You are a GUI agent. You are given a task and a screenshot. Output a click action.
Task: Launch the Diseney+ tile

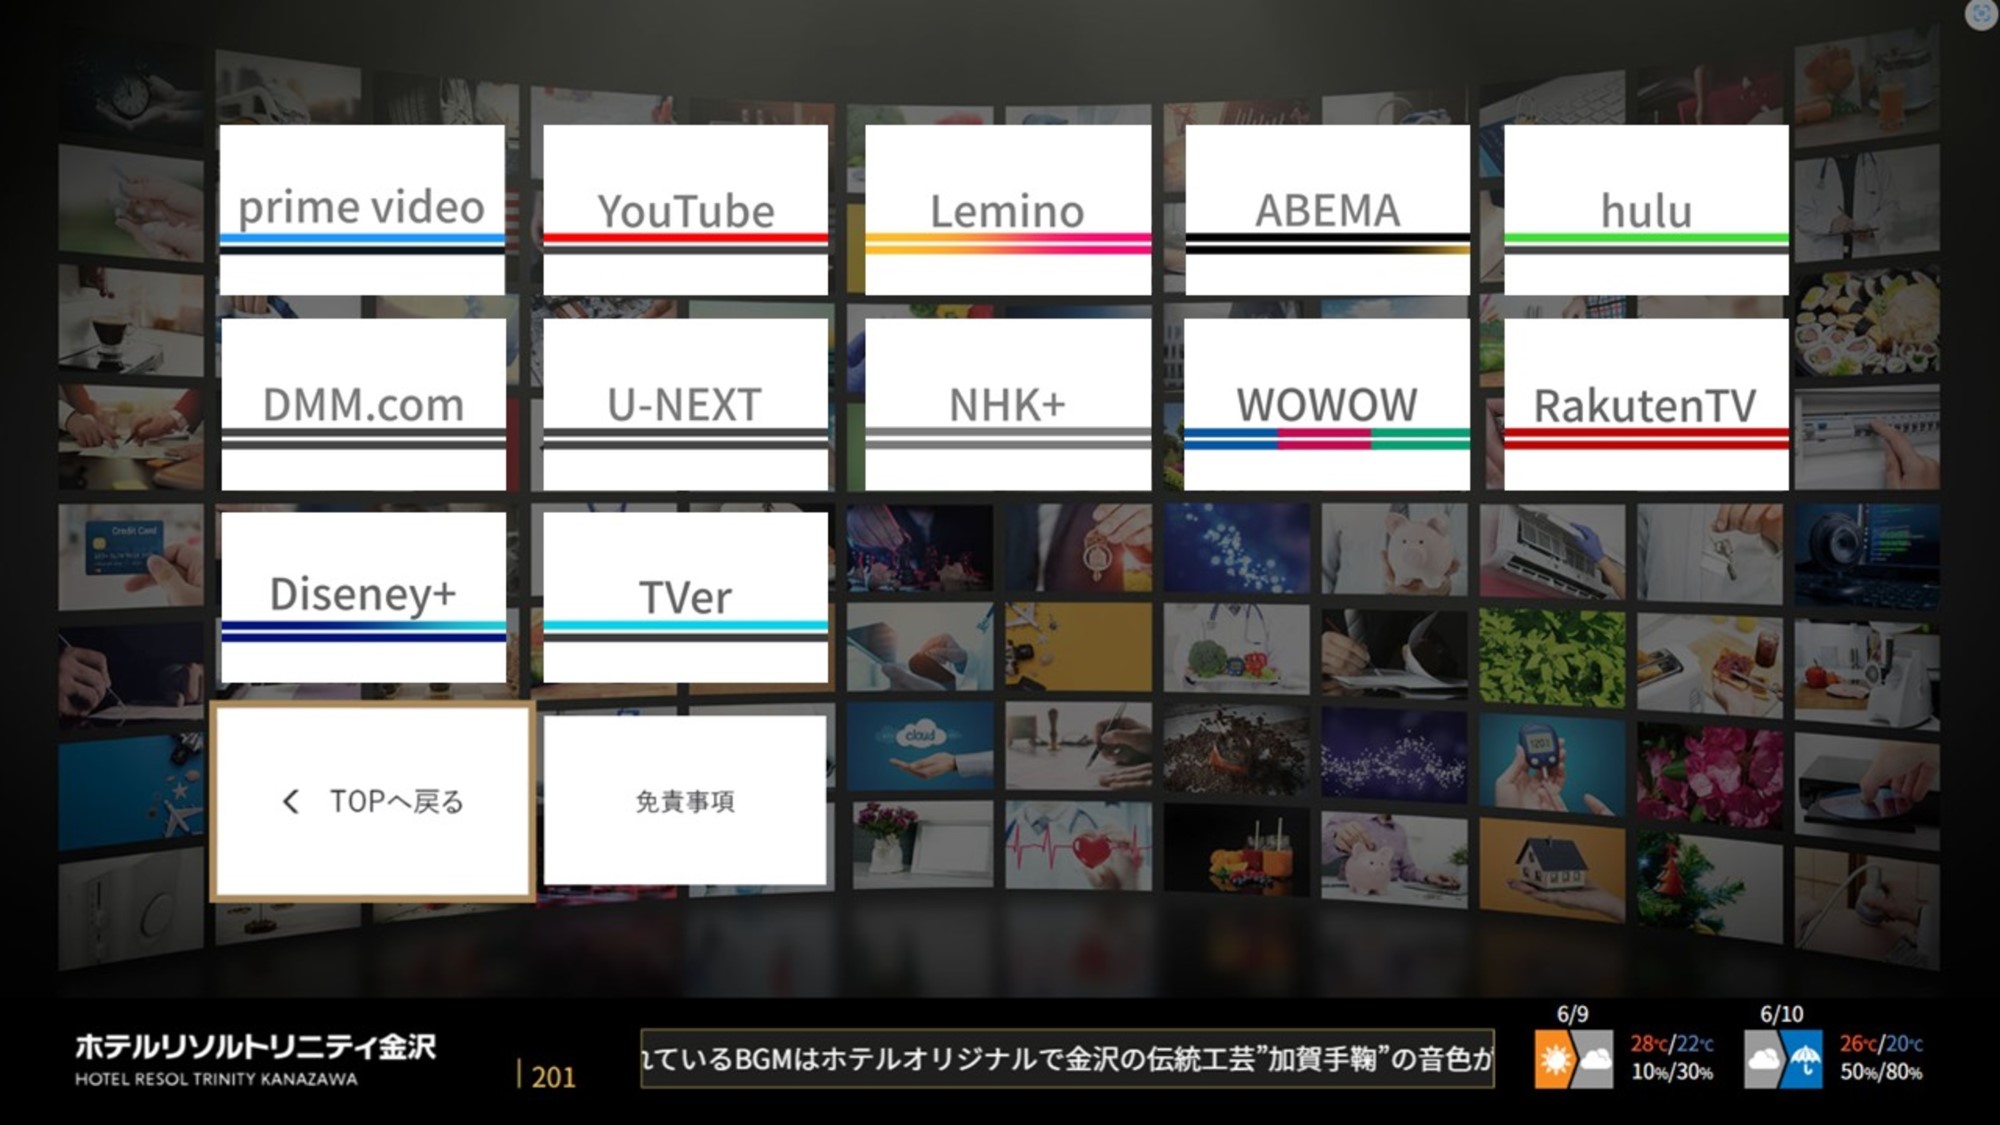point(363,597)
